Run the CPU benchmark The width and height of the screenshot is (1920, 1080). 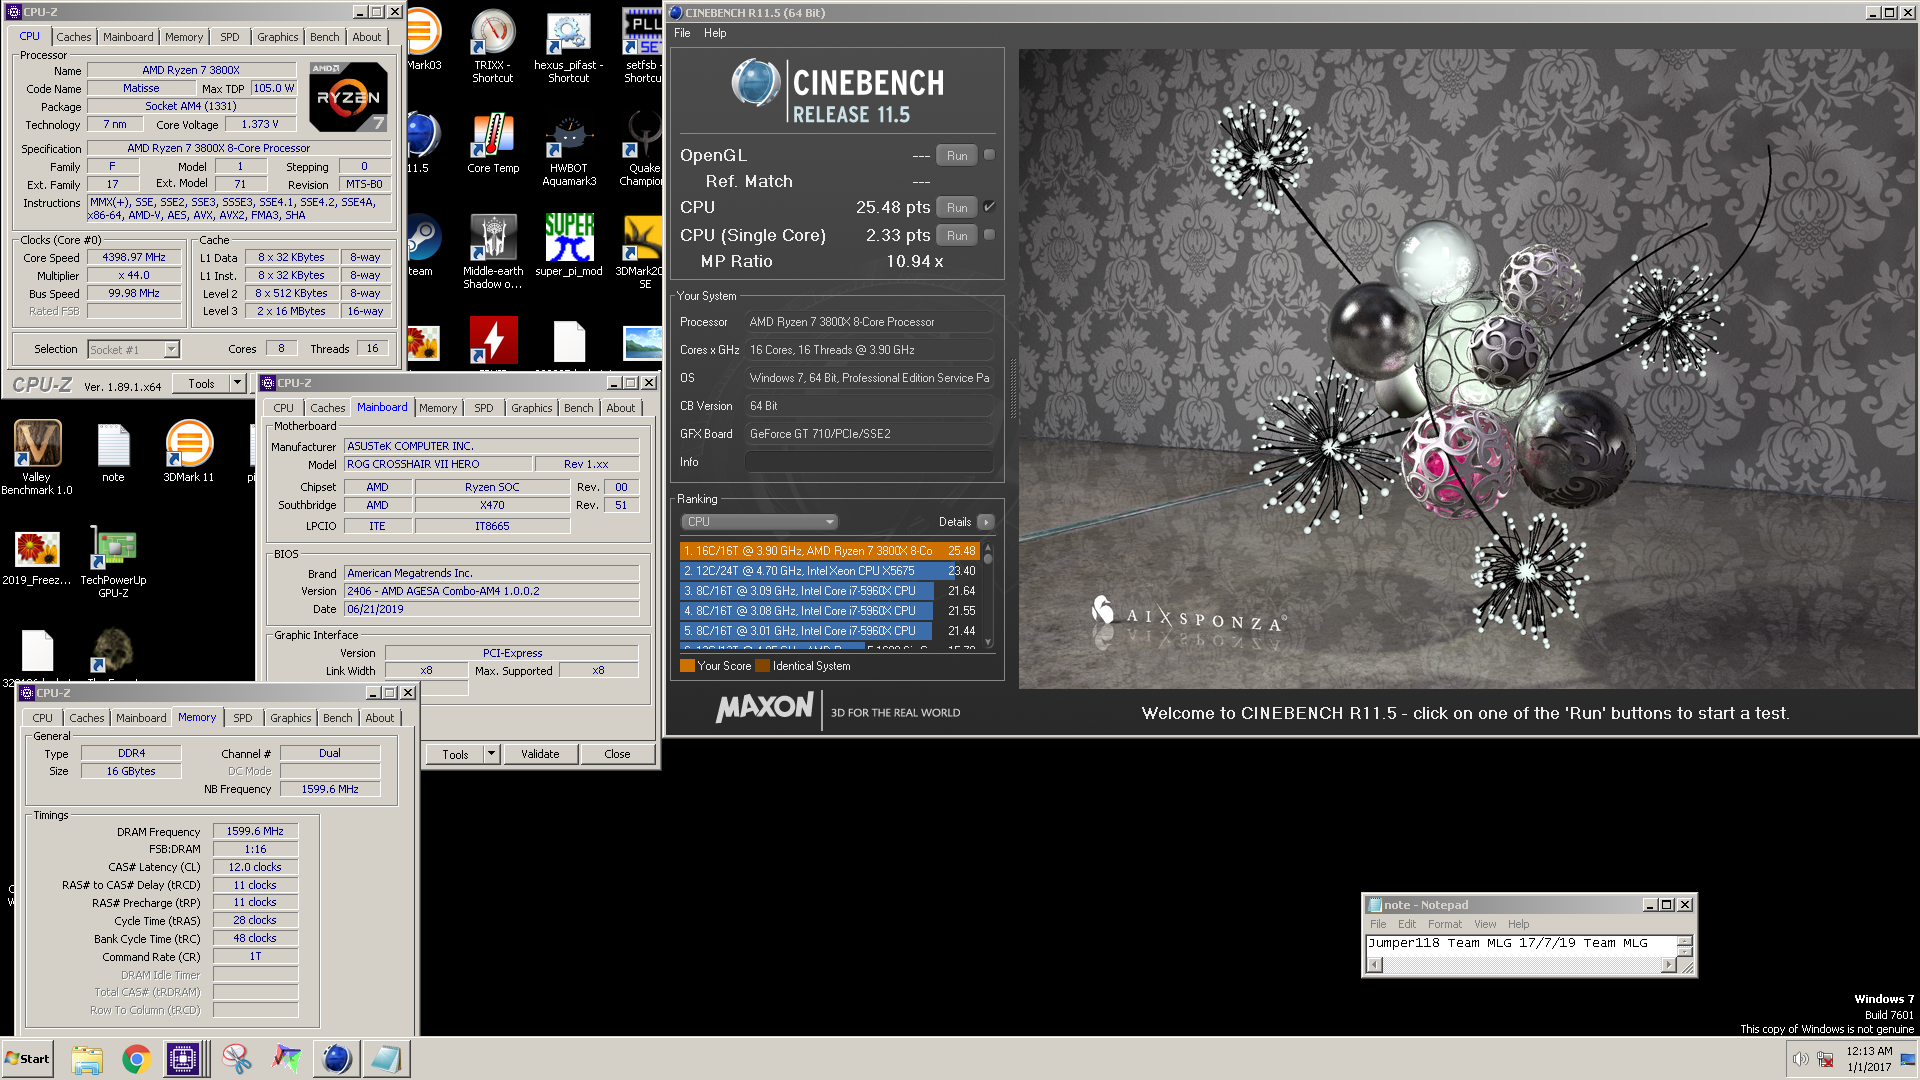pos(957,207)
